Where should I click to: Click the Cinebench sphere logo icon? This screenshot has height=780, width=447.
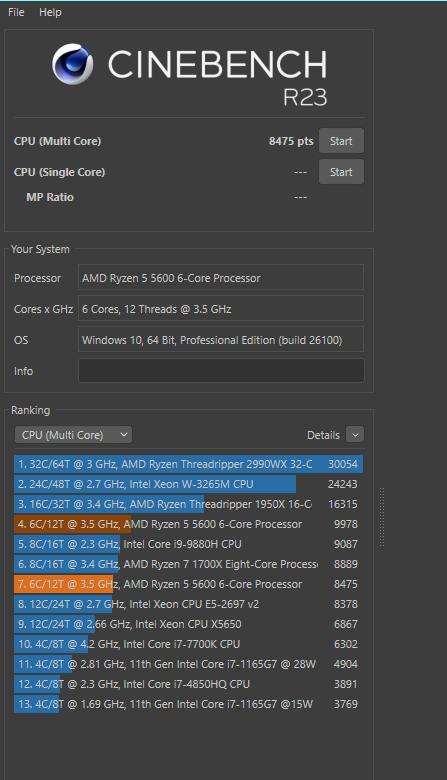73,64
